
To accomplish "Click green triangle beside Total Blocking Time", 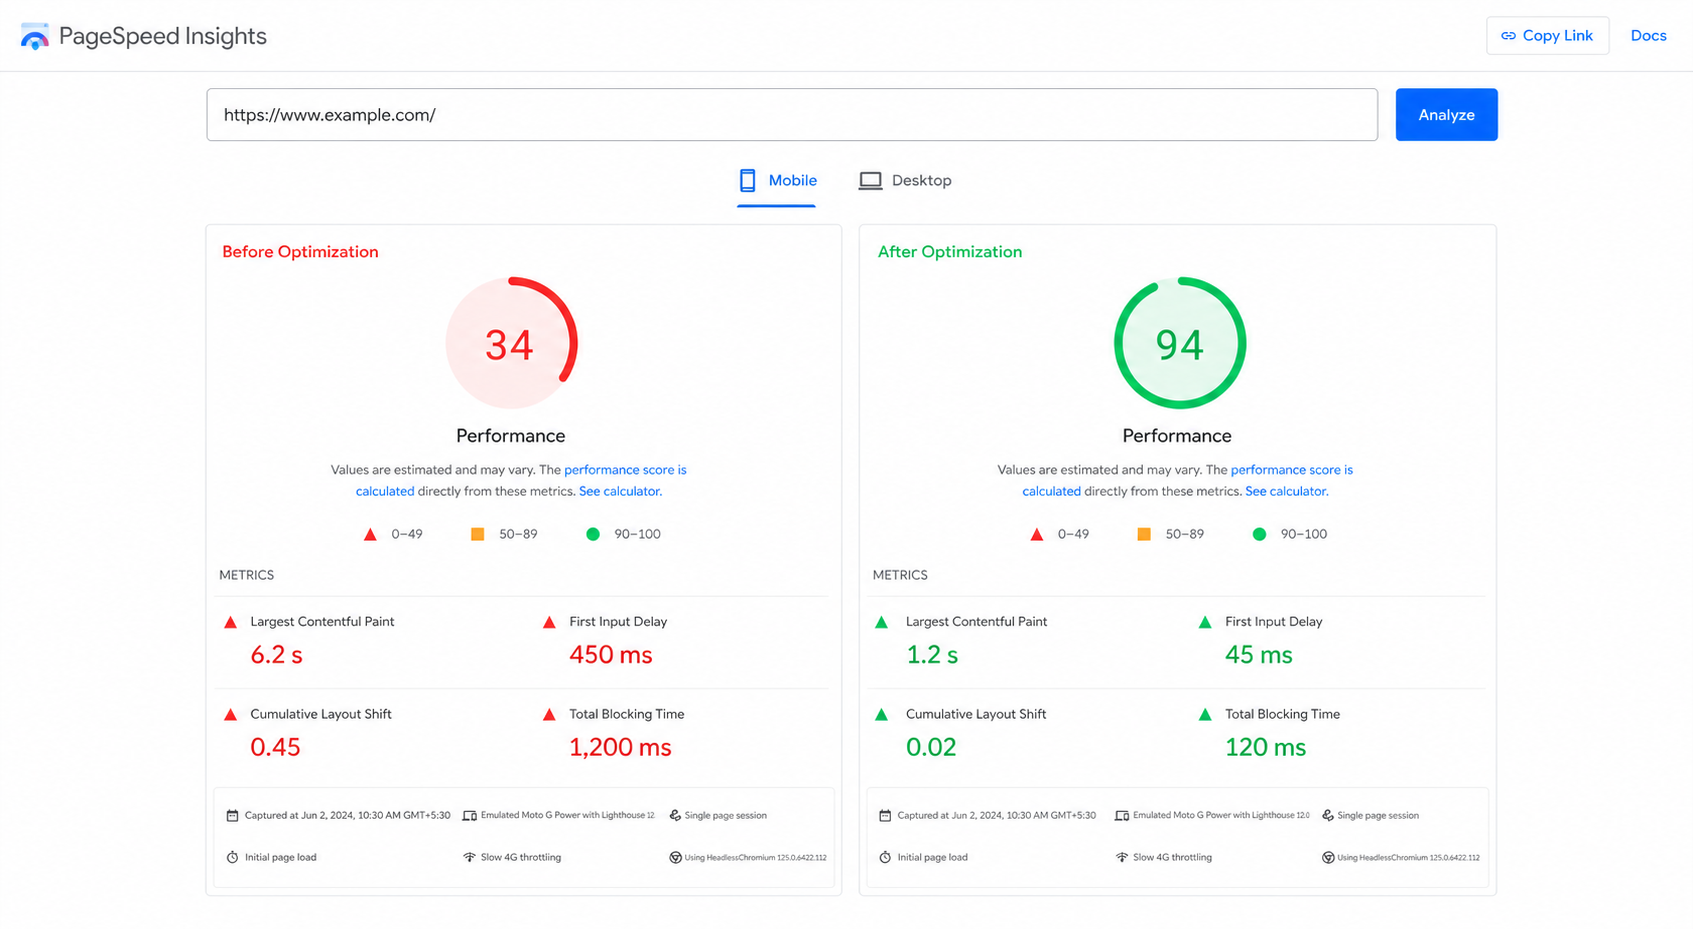I will (x=1205, y=715).
